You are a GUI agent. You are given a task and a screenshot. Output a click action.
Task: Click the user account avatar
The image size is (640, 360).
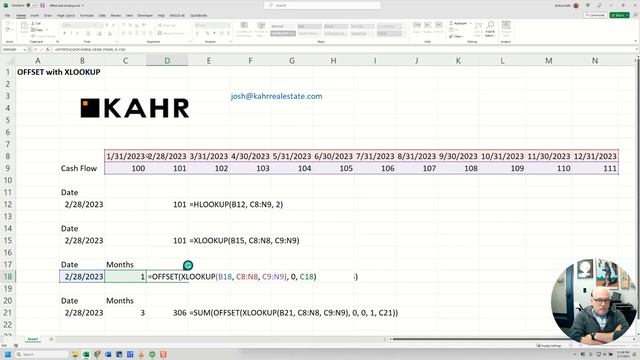[x=576, y=5]
